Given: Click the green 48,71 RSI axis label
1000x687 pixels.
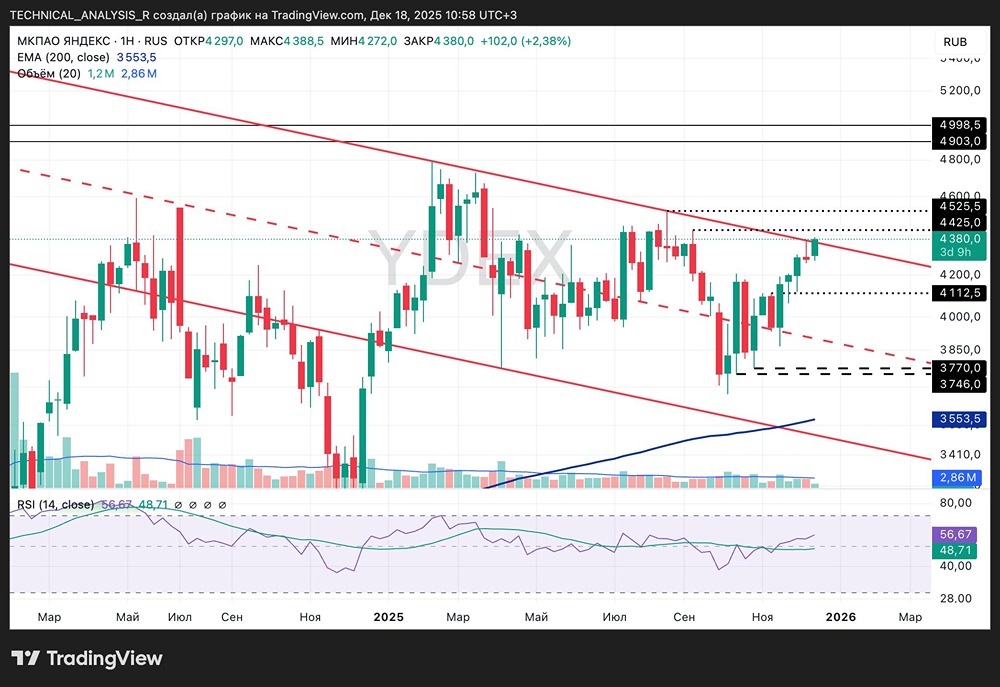Looking at the screenshot, I should pyautogui.click(x=955, y=550).
